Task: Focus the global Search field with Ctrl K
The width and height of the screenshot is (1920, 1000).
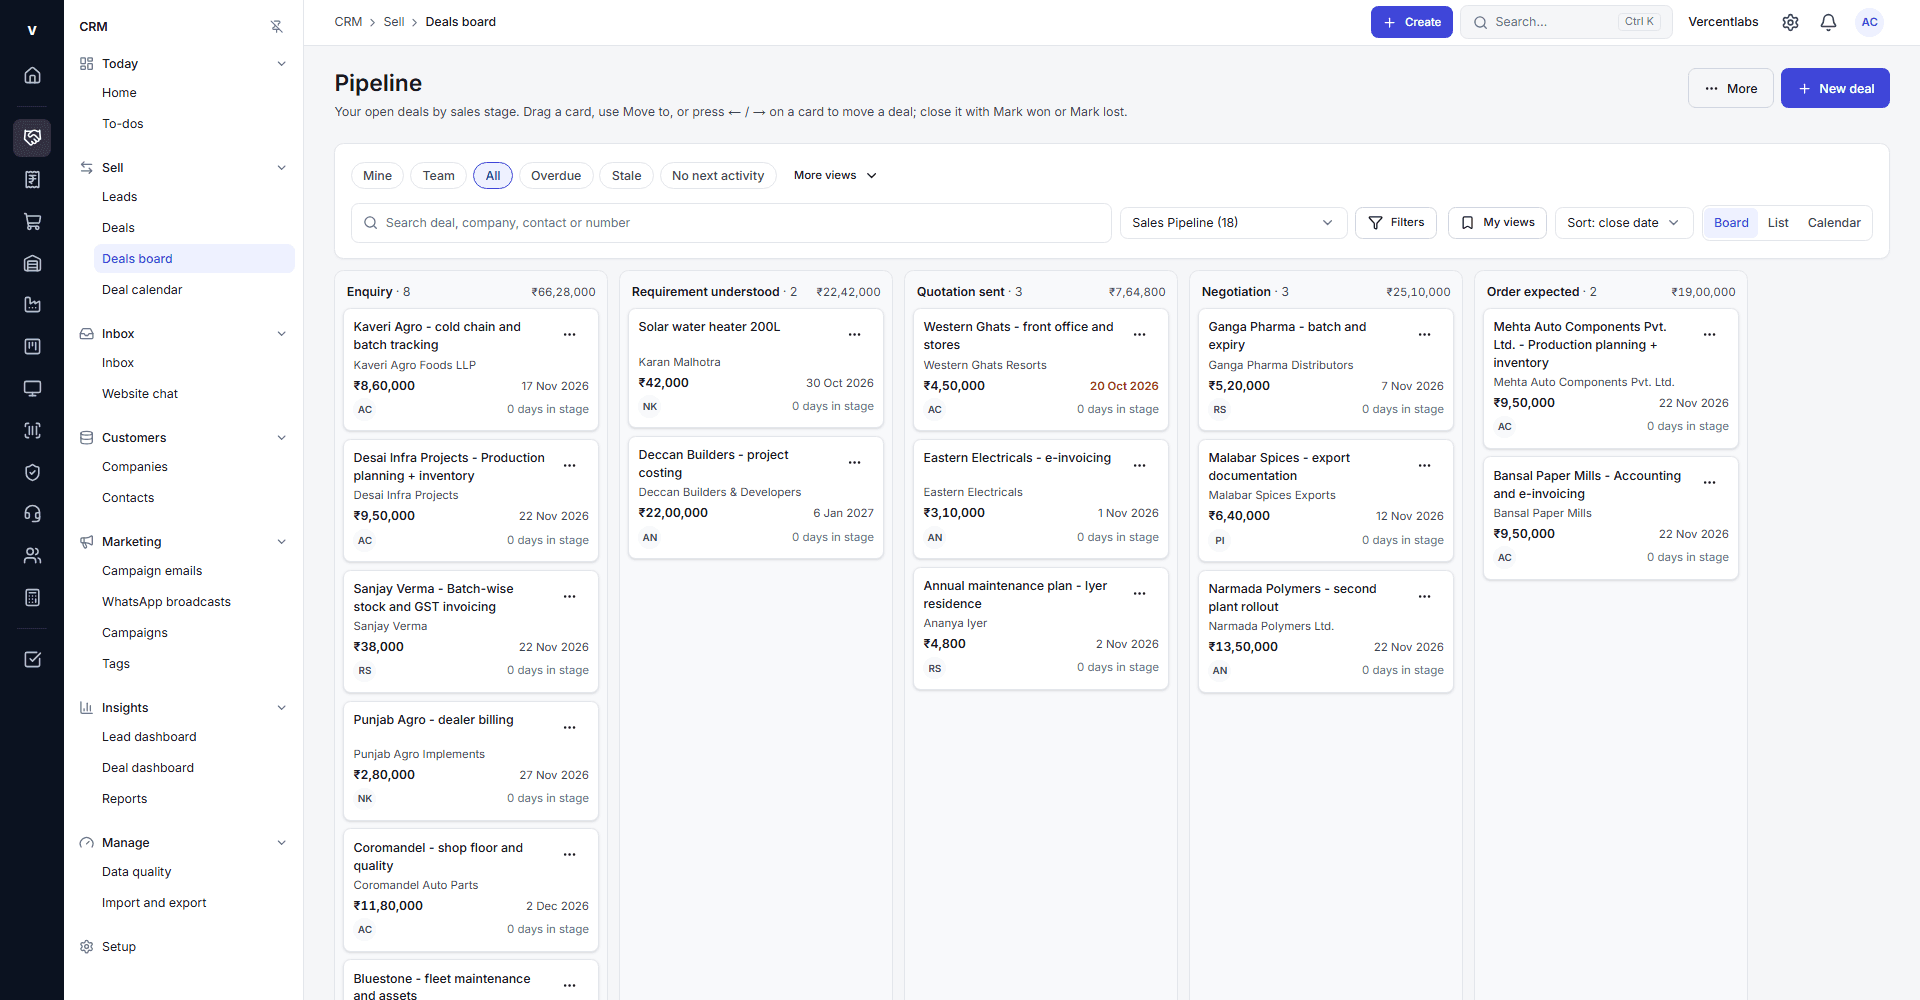Action: tap(1566, 22)
